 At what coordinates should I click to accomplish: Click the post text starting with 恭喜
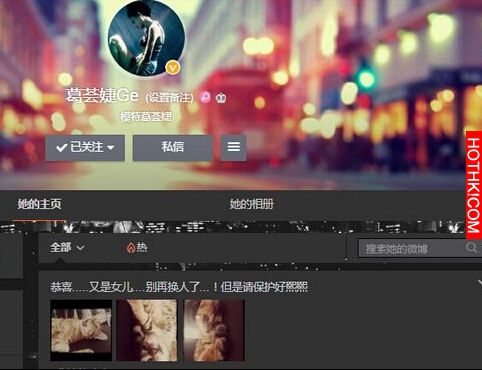[179, 287]
